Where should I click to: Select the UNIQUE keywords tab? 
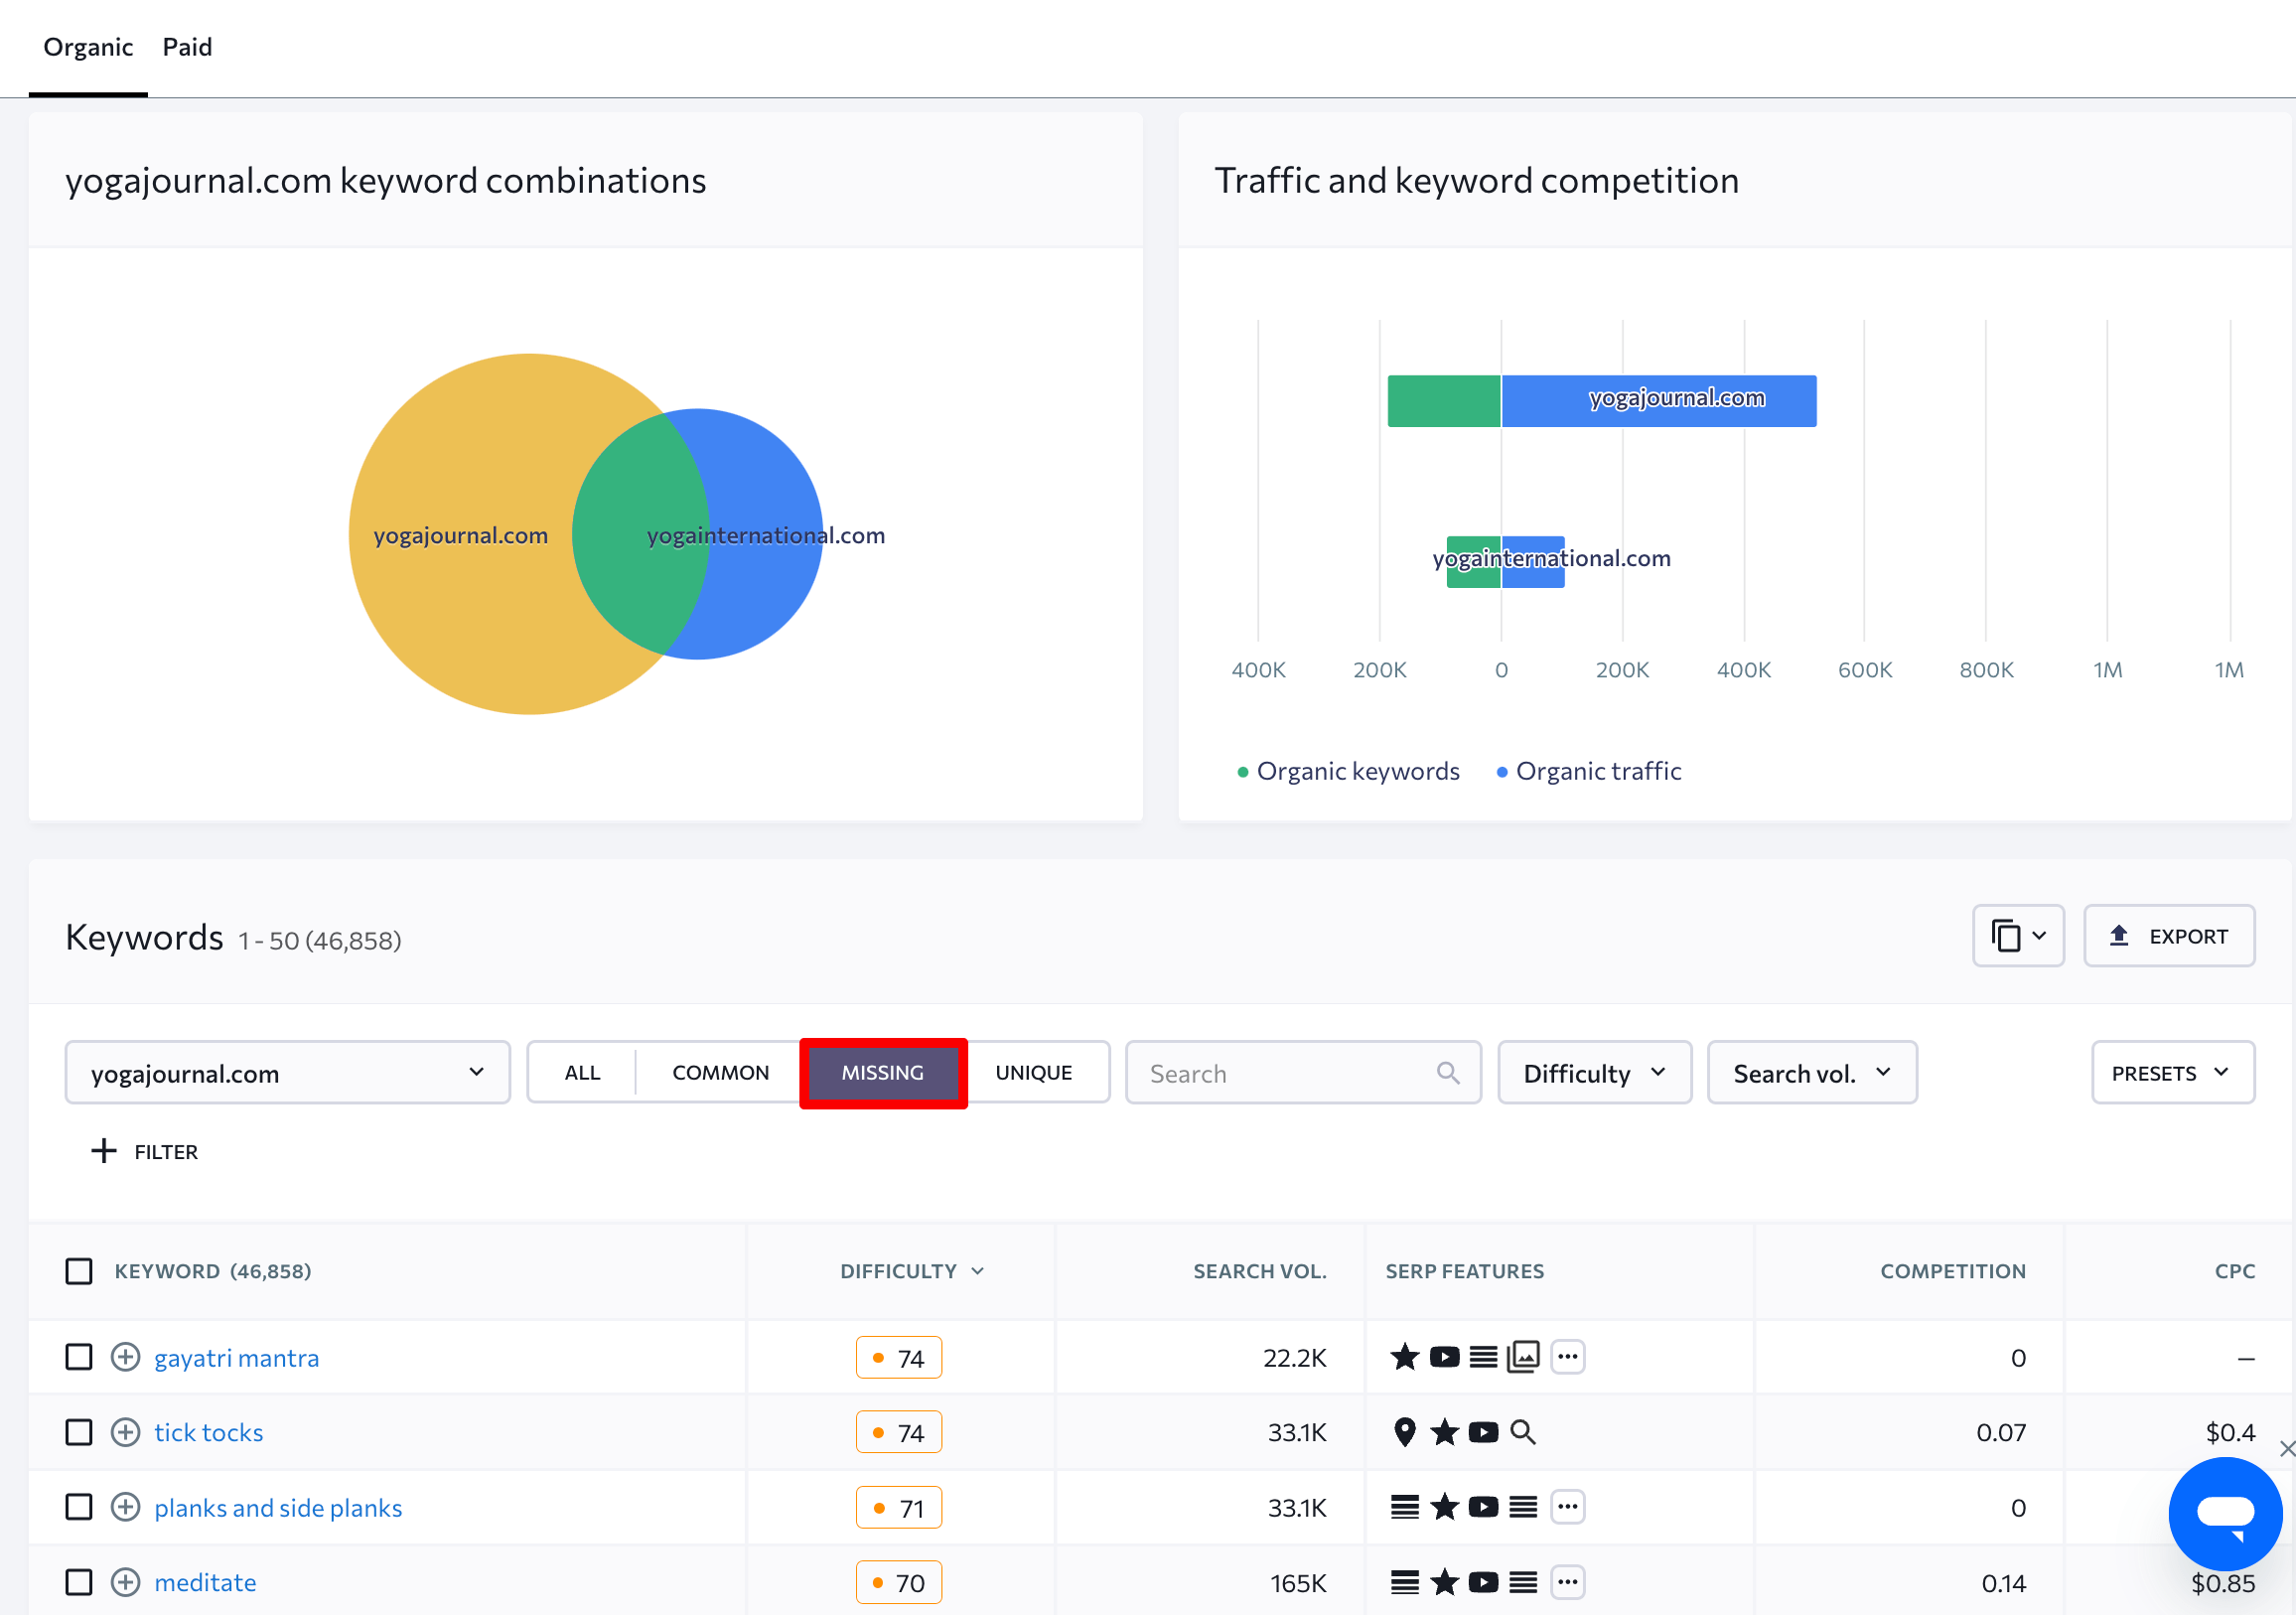[x=1033, y=1072]
